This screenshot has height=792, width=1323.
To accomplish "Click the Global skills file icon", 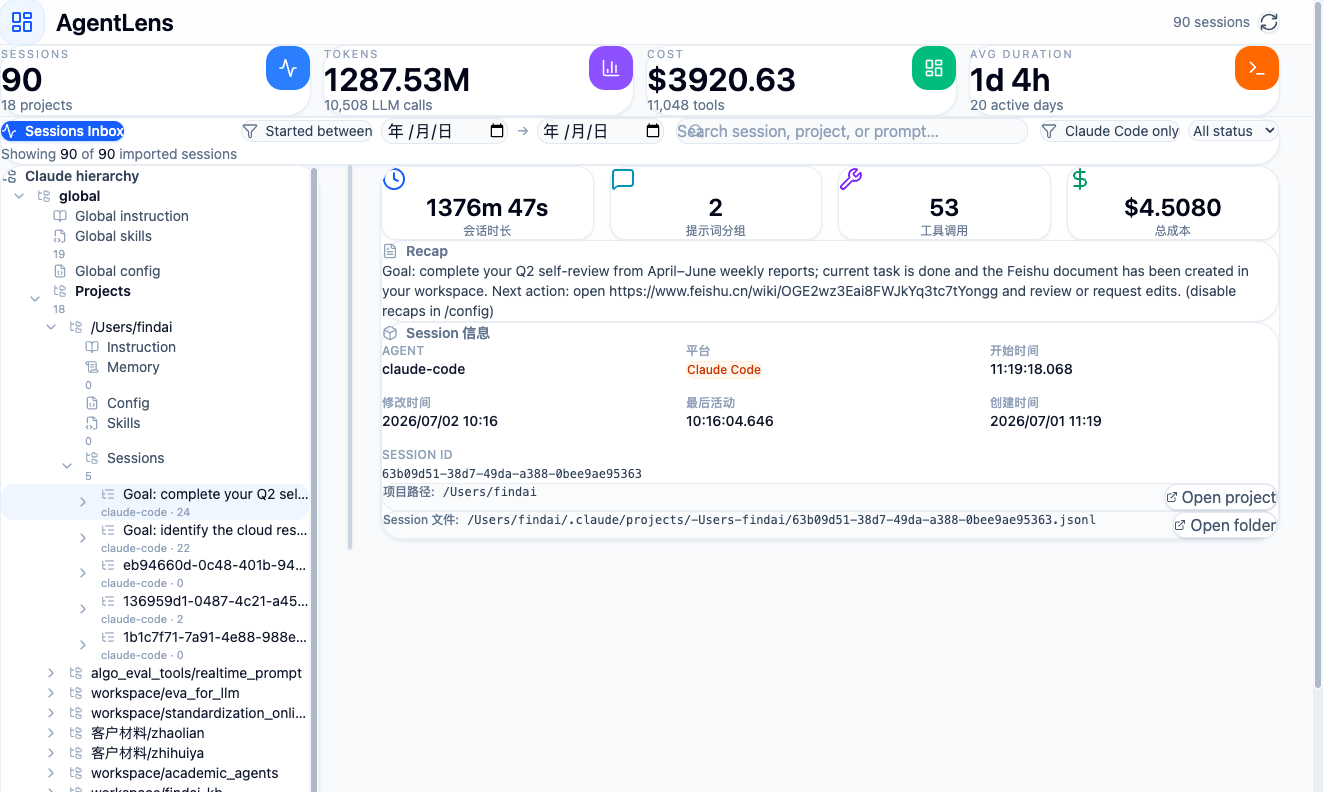I will 60,236.
